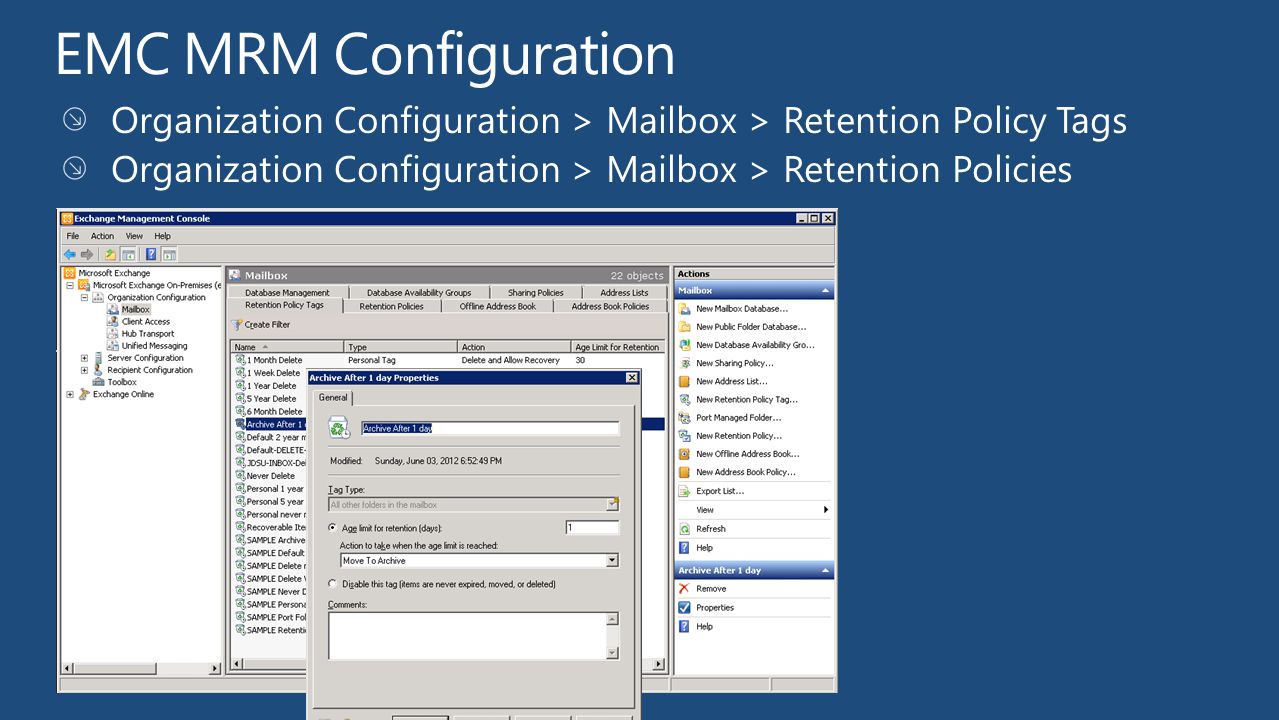The width and height of the screenshot is (1279, 720).
Task: Click the Action column header
Action: pyautogui.click(x=514, y=347)
